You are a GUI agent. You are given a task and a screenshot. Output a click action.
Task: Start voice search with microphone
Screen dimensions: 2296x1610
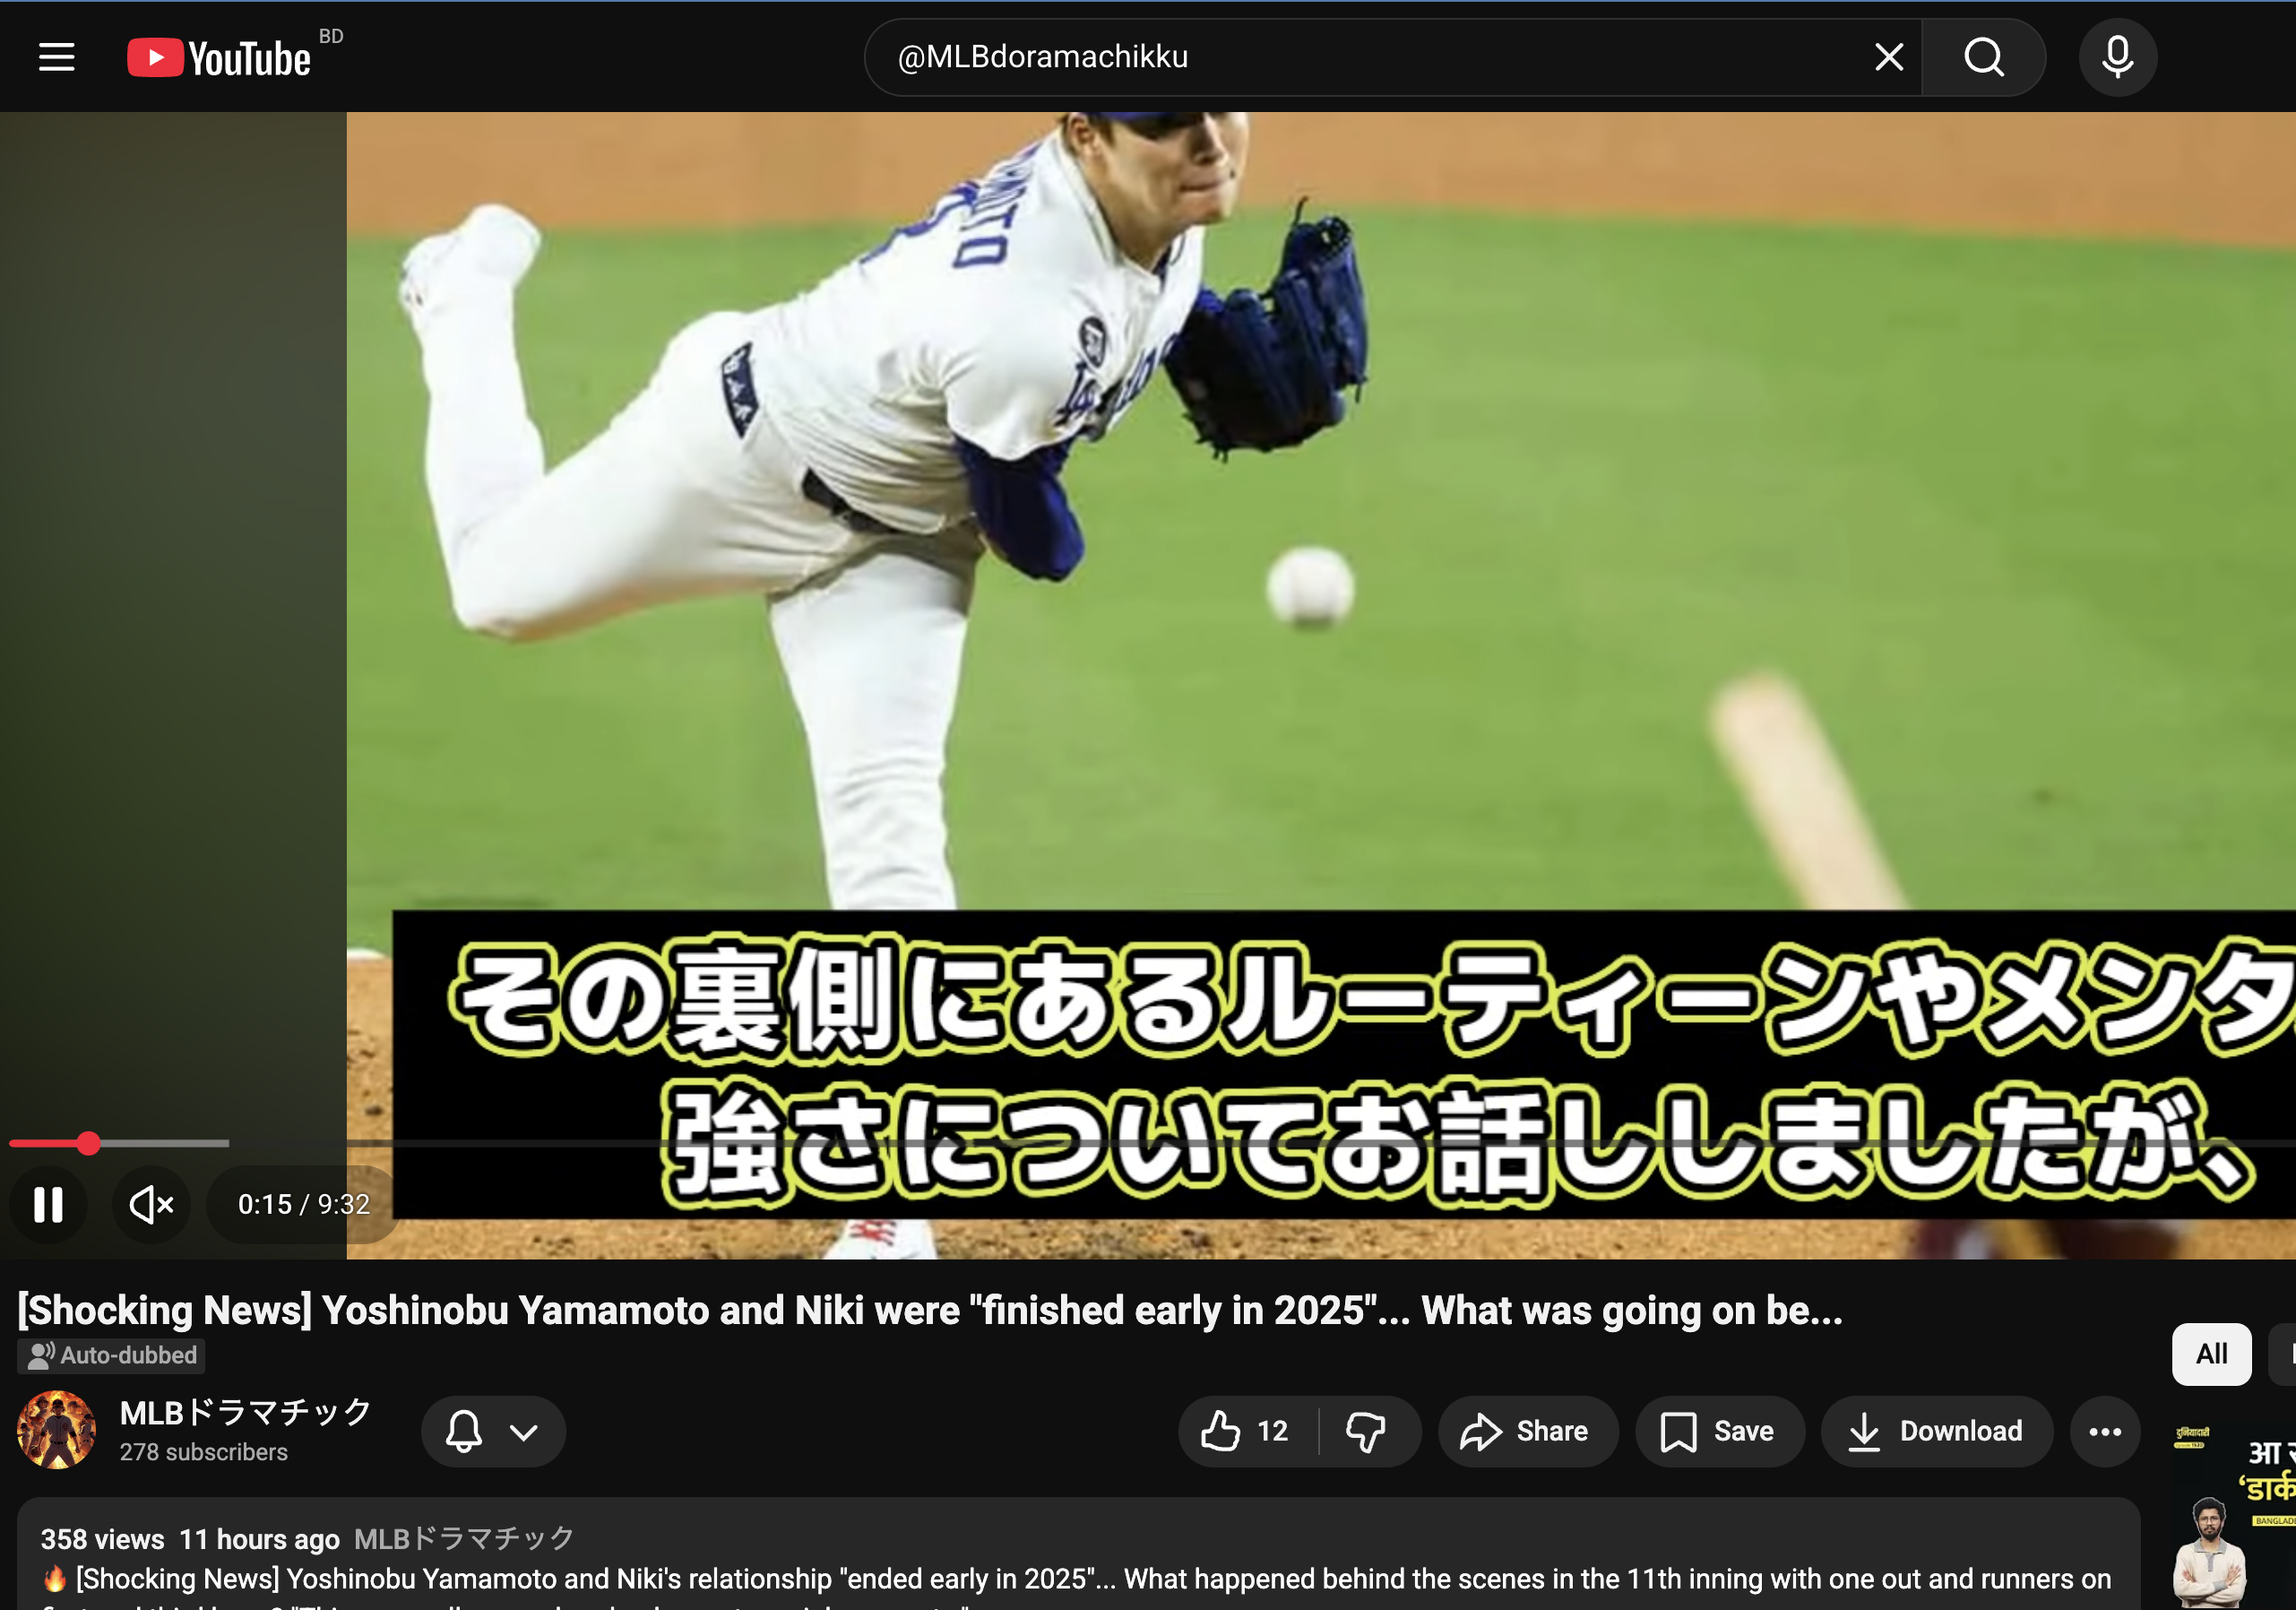(2117, 57)
